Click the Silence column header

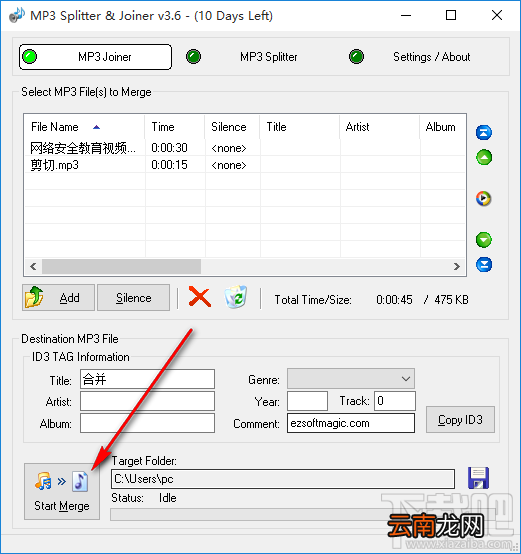click(232, 127)
